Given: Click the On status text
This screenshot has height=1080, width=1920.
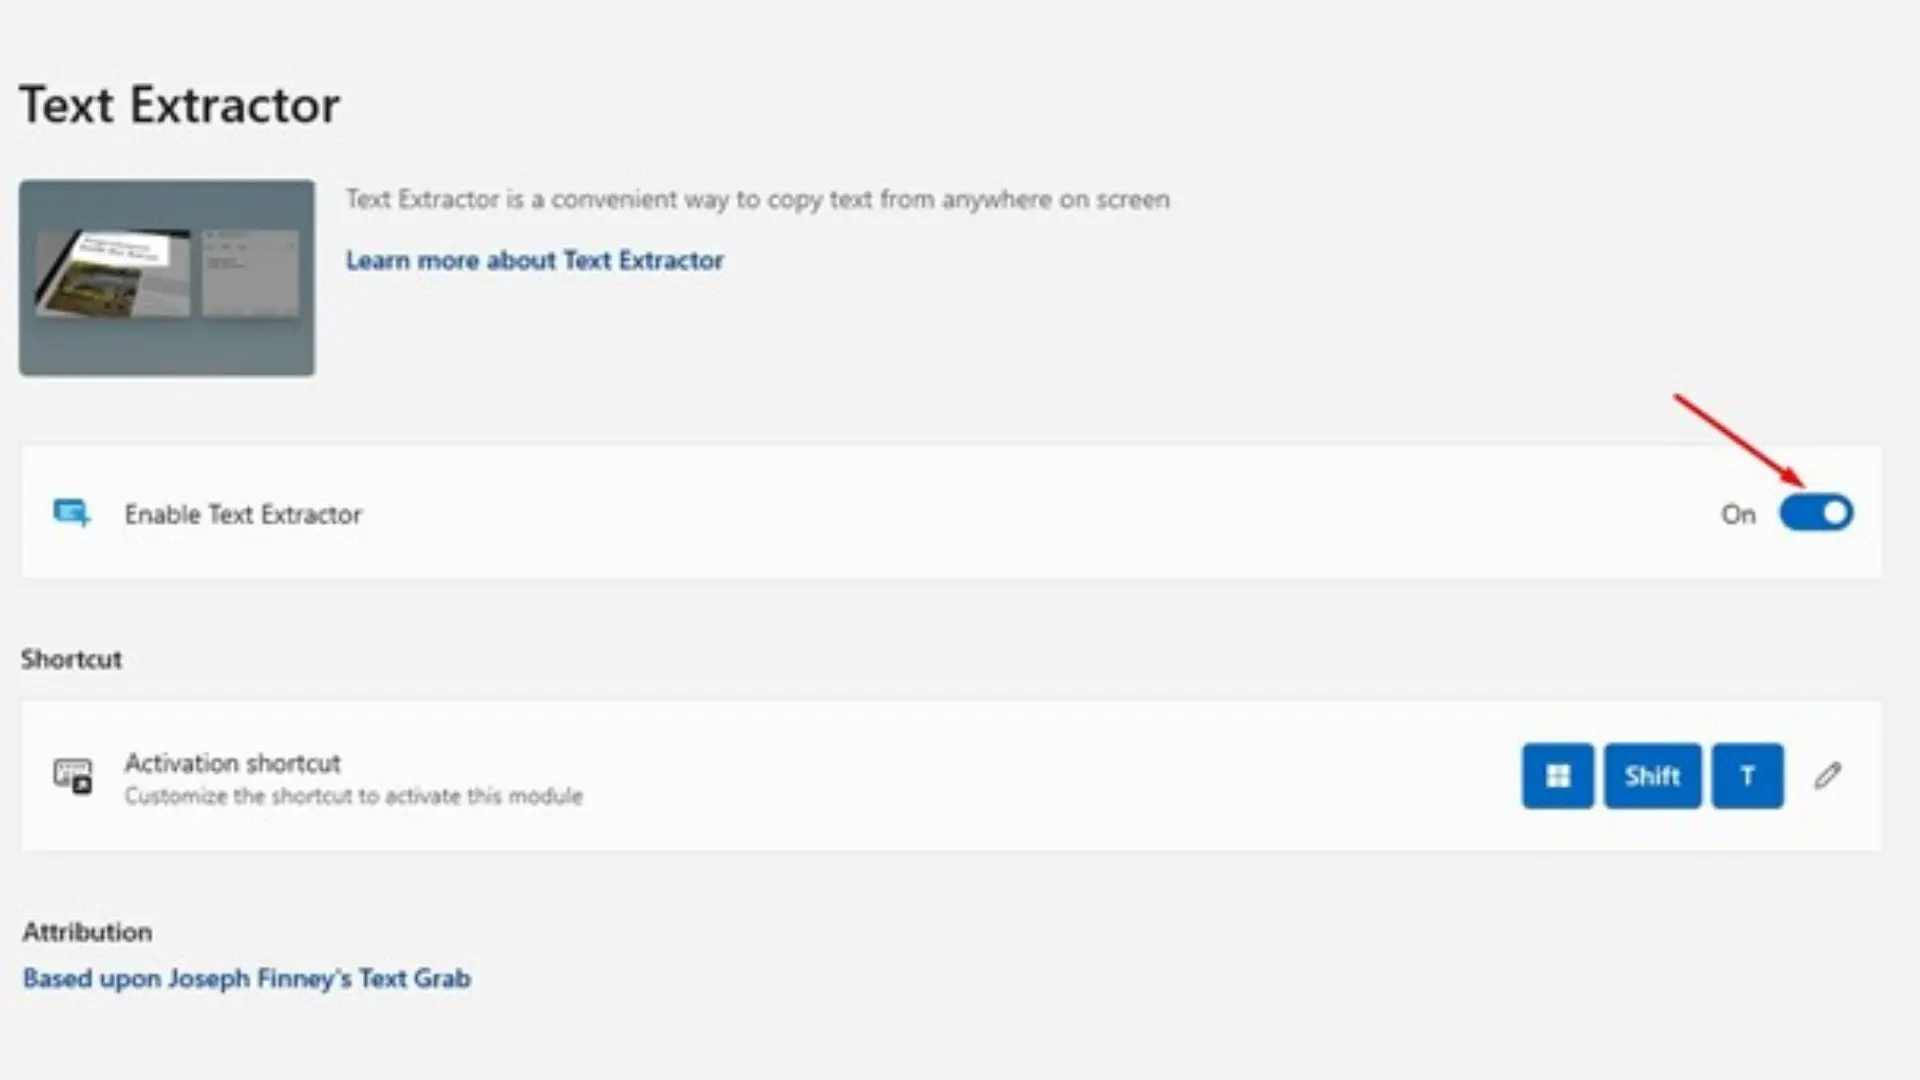Looking at the screenshot, I should tap(1738, 514).
